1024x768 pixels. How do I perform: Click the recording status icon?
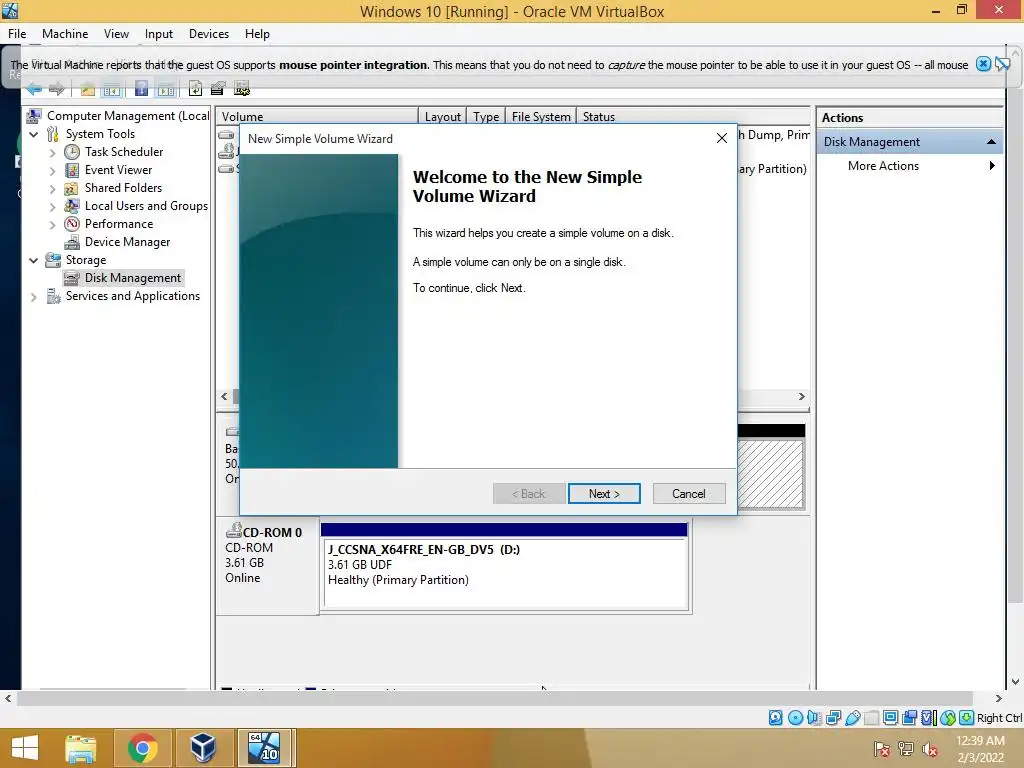[909, 718]
